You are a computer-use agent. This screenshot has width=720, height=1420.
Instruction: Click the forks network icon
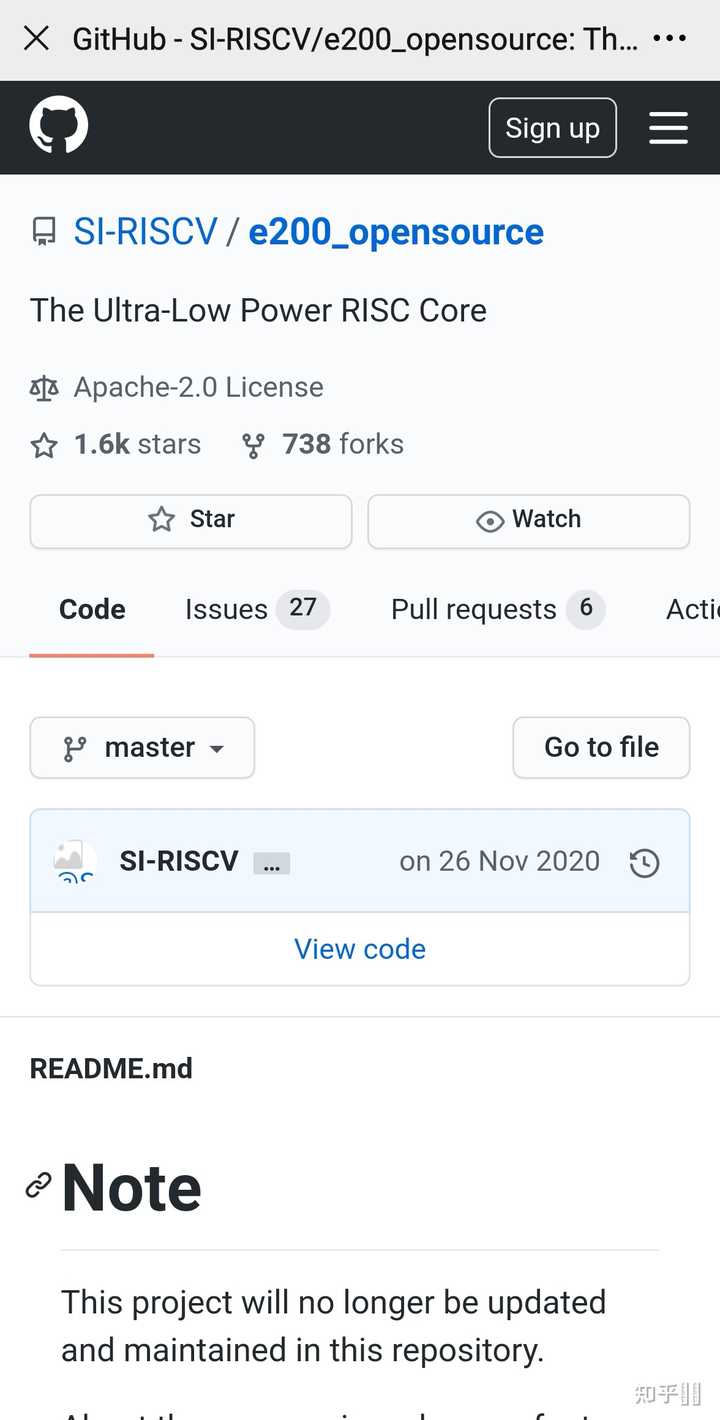point(253,445)
